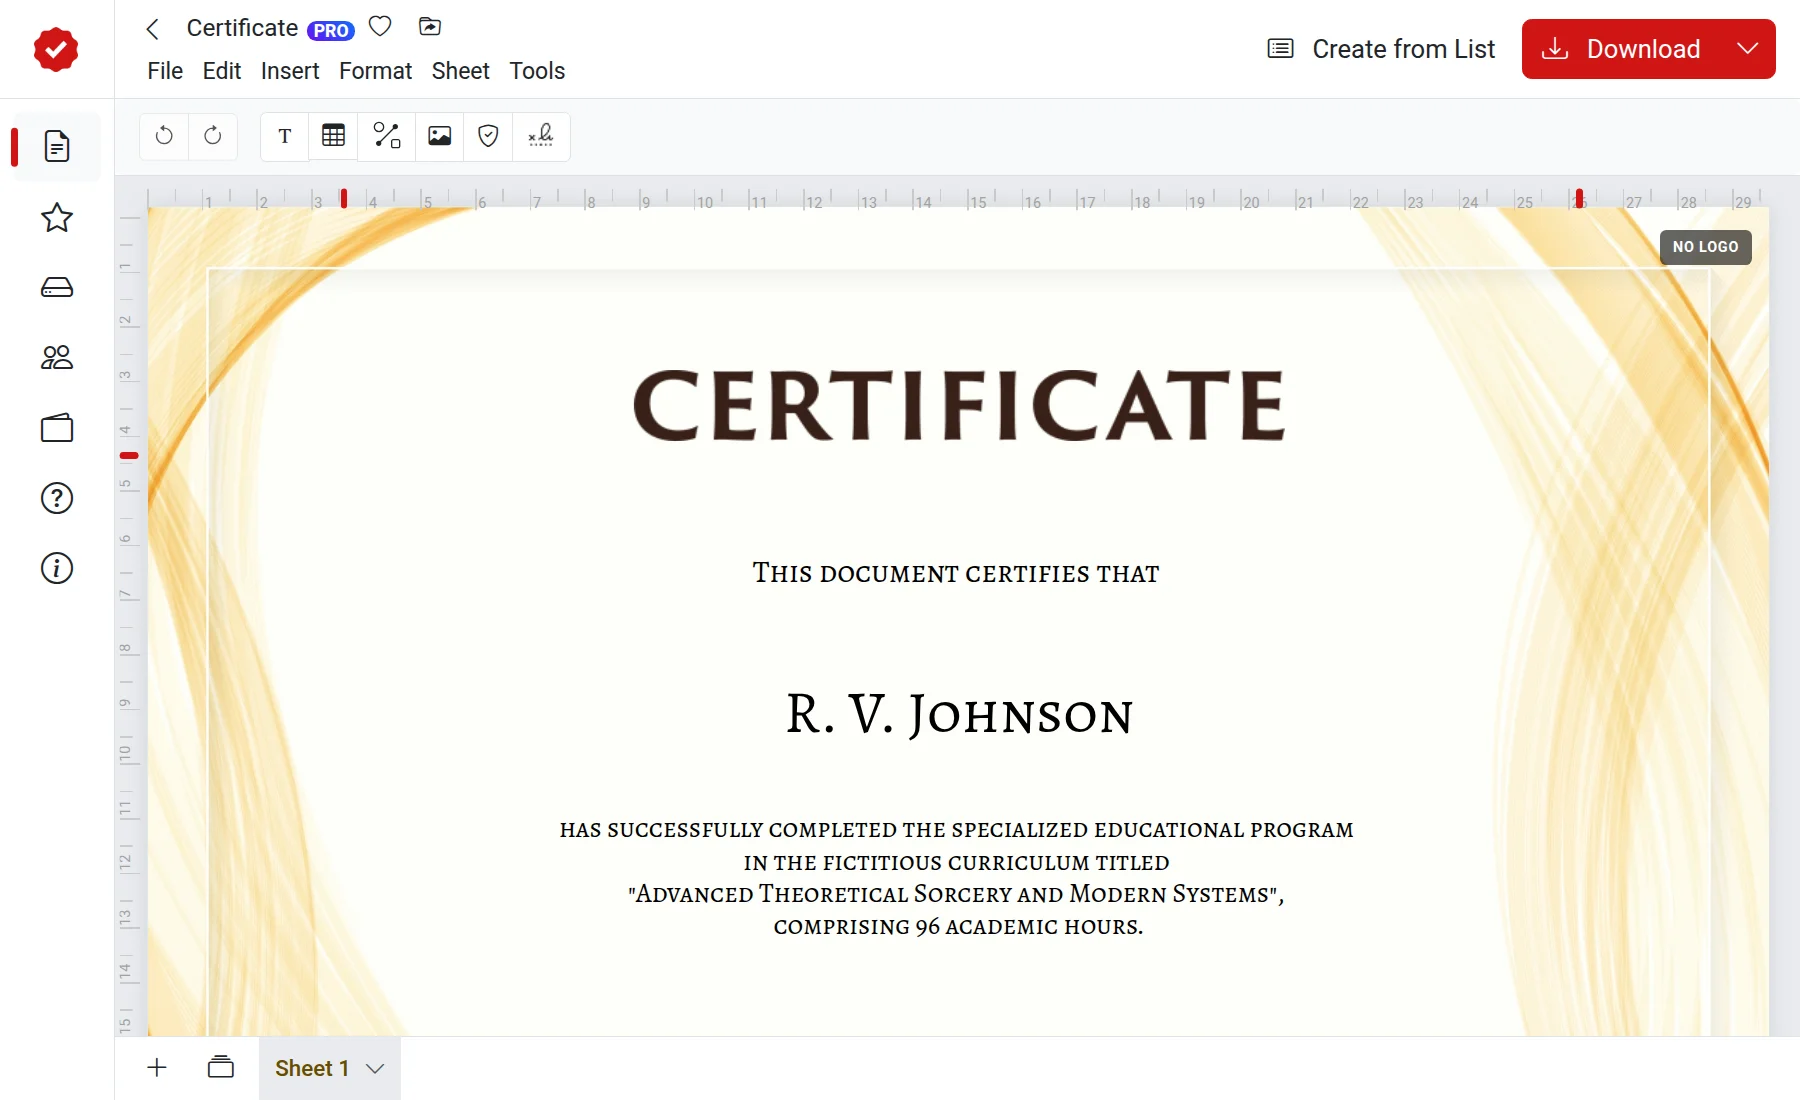Viewport: 1800px width, 1100px height.
Task: Redo the last action
Action: tap(213, 136)
